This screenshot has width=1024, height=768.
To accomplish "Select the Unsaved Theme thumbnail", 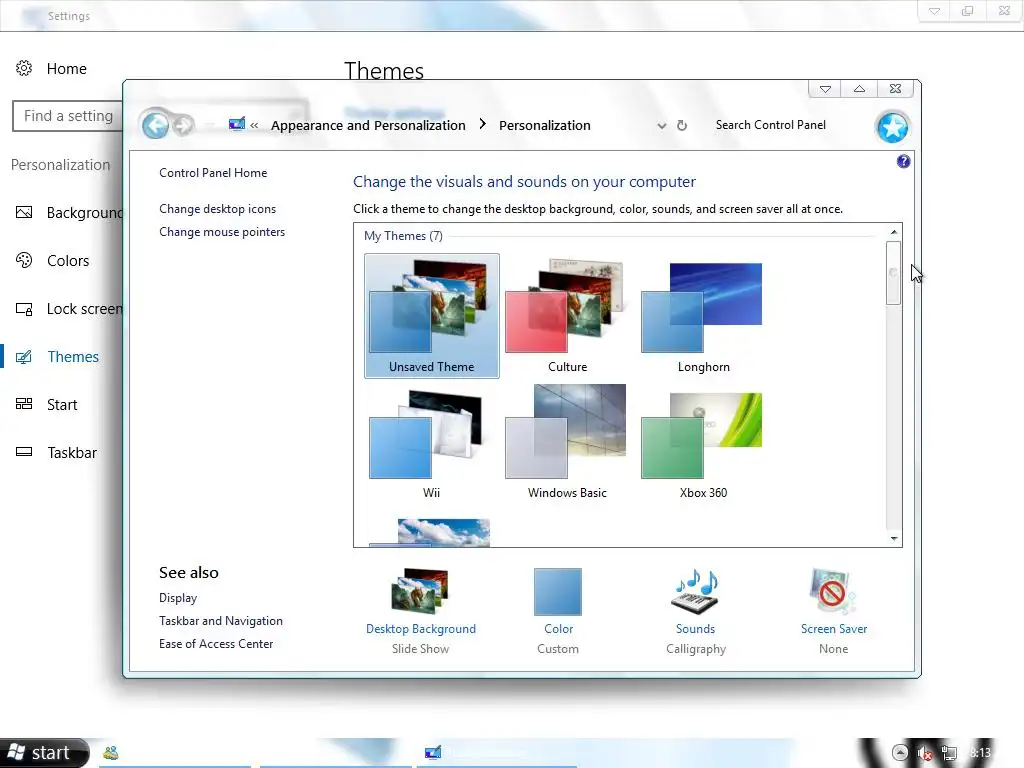I will 432,316.
